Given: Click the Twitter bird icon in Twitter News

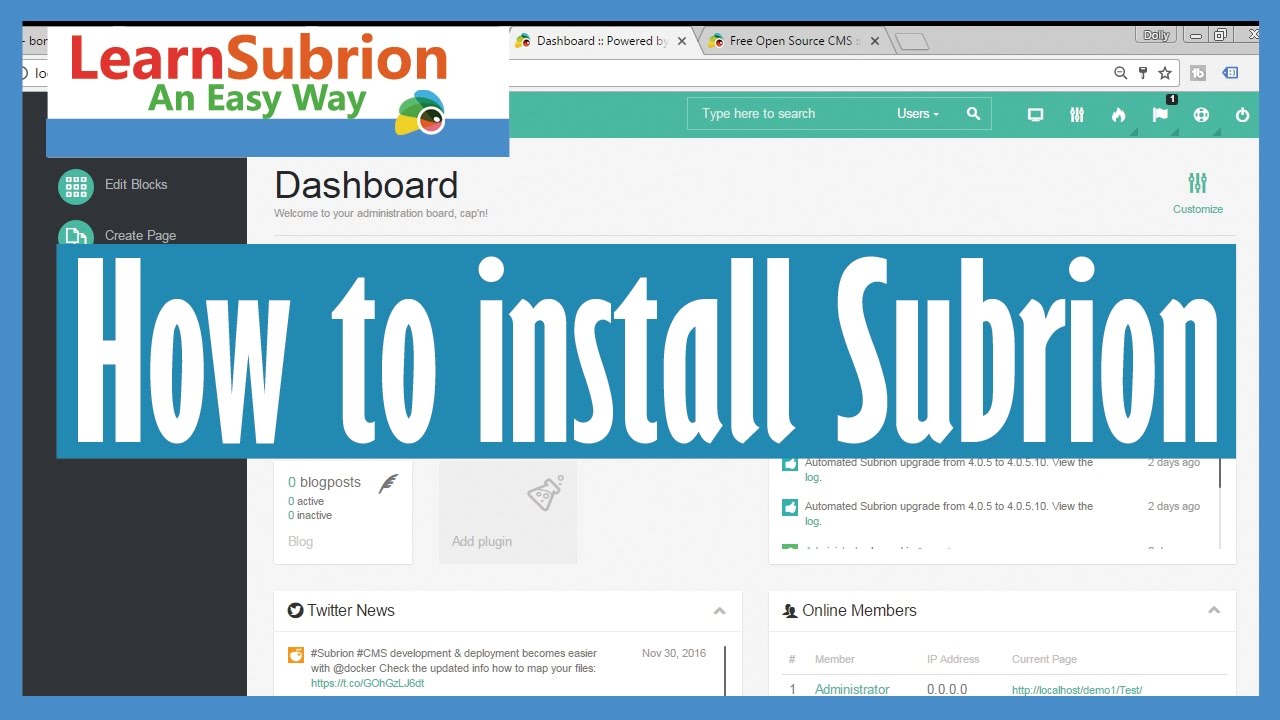Looking at the screenshot, I should point(295,610).
